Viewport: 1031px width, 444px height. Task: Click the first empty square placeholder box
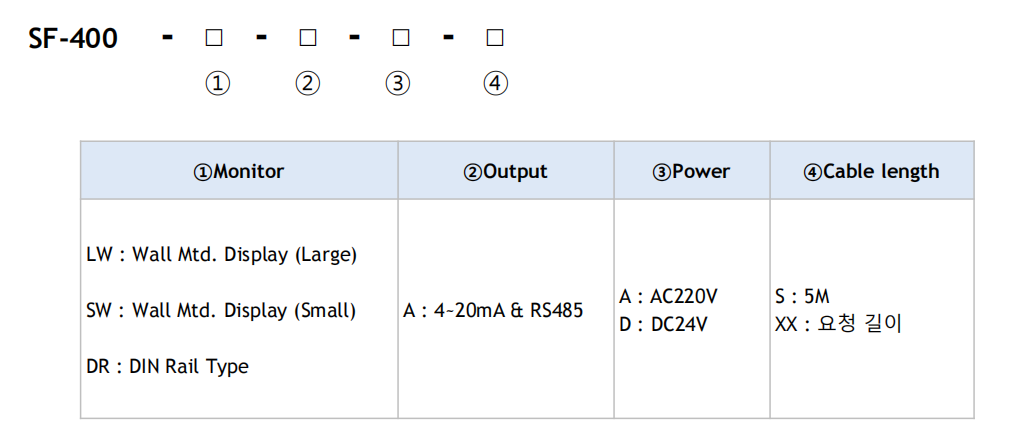pos(213,39)
